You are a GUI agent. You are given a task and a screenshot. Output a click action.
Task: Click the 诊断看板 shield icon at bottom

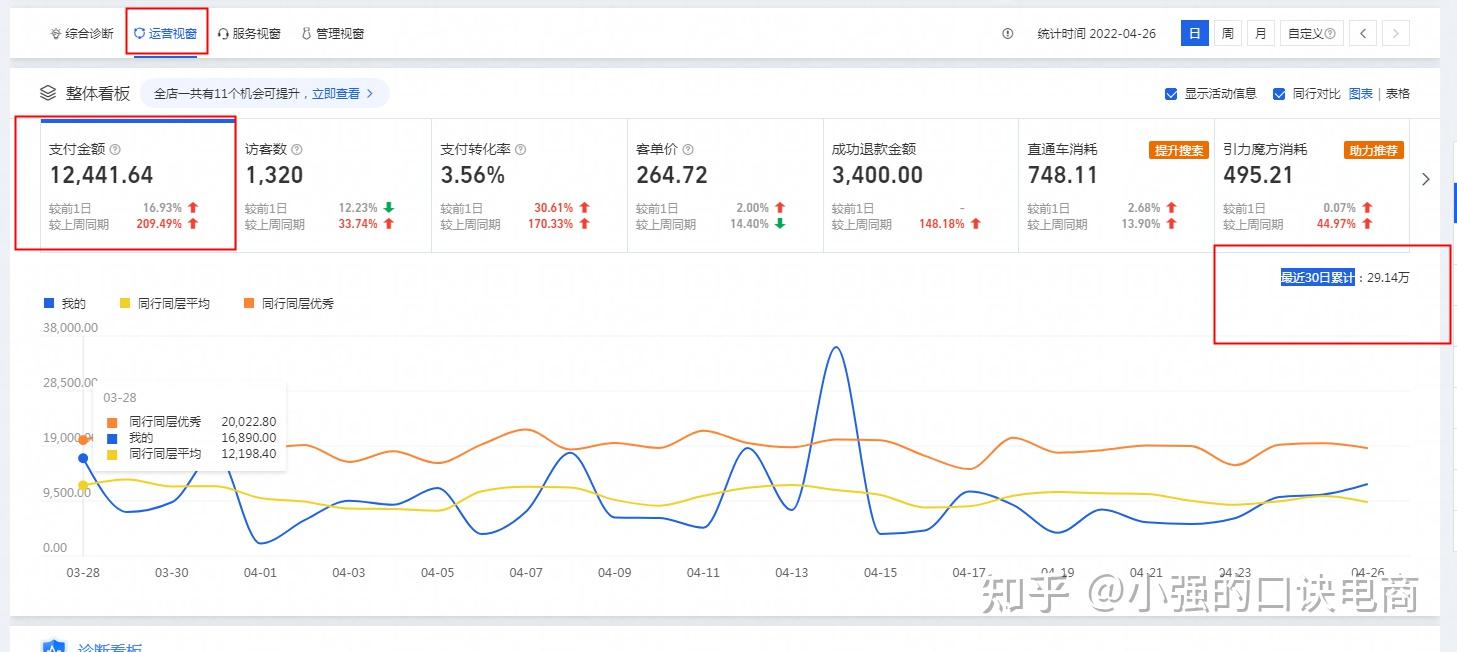coord(52,645)
